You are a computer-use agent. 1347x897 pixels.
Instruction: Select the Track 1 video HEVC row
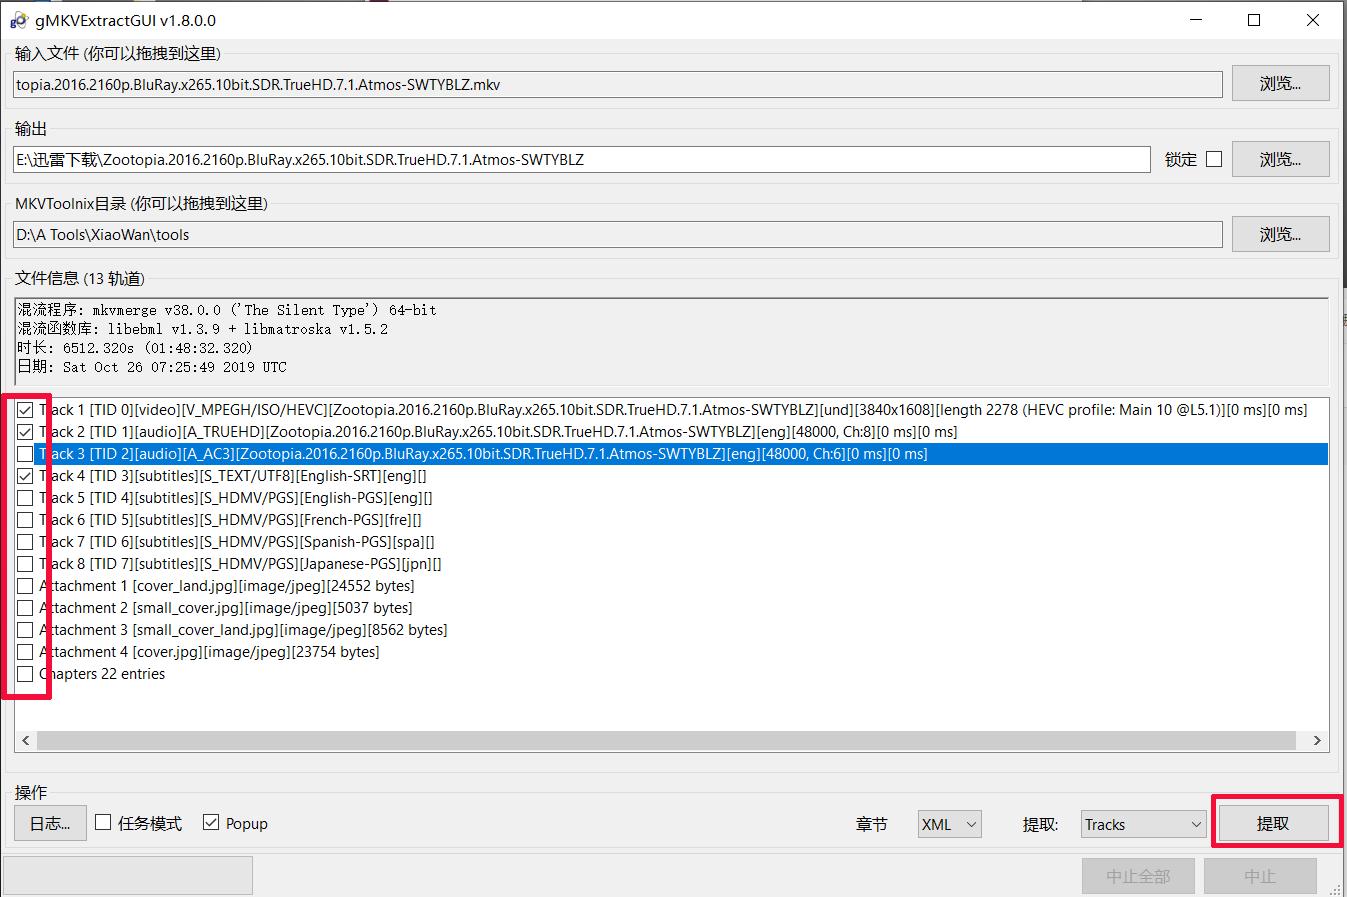tap(673, 410)
